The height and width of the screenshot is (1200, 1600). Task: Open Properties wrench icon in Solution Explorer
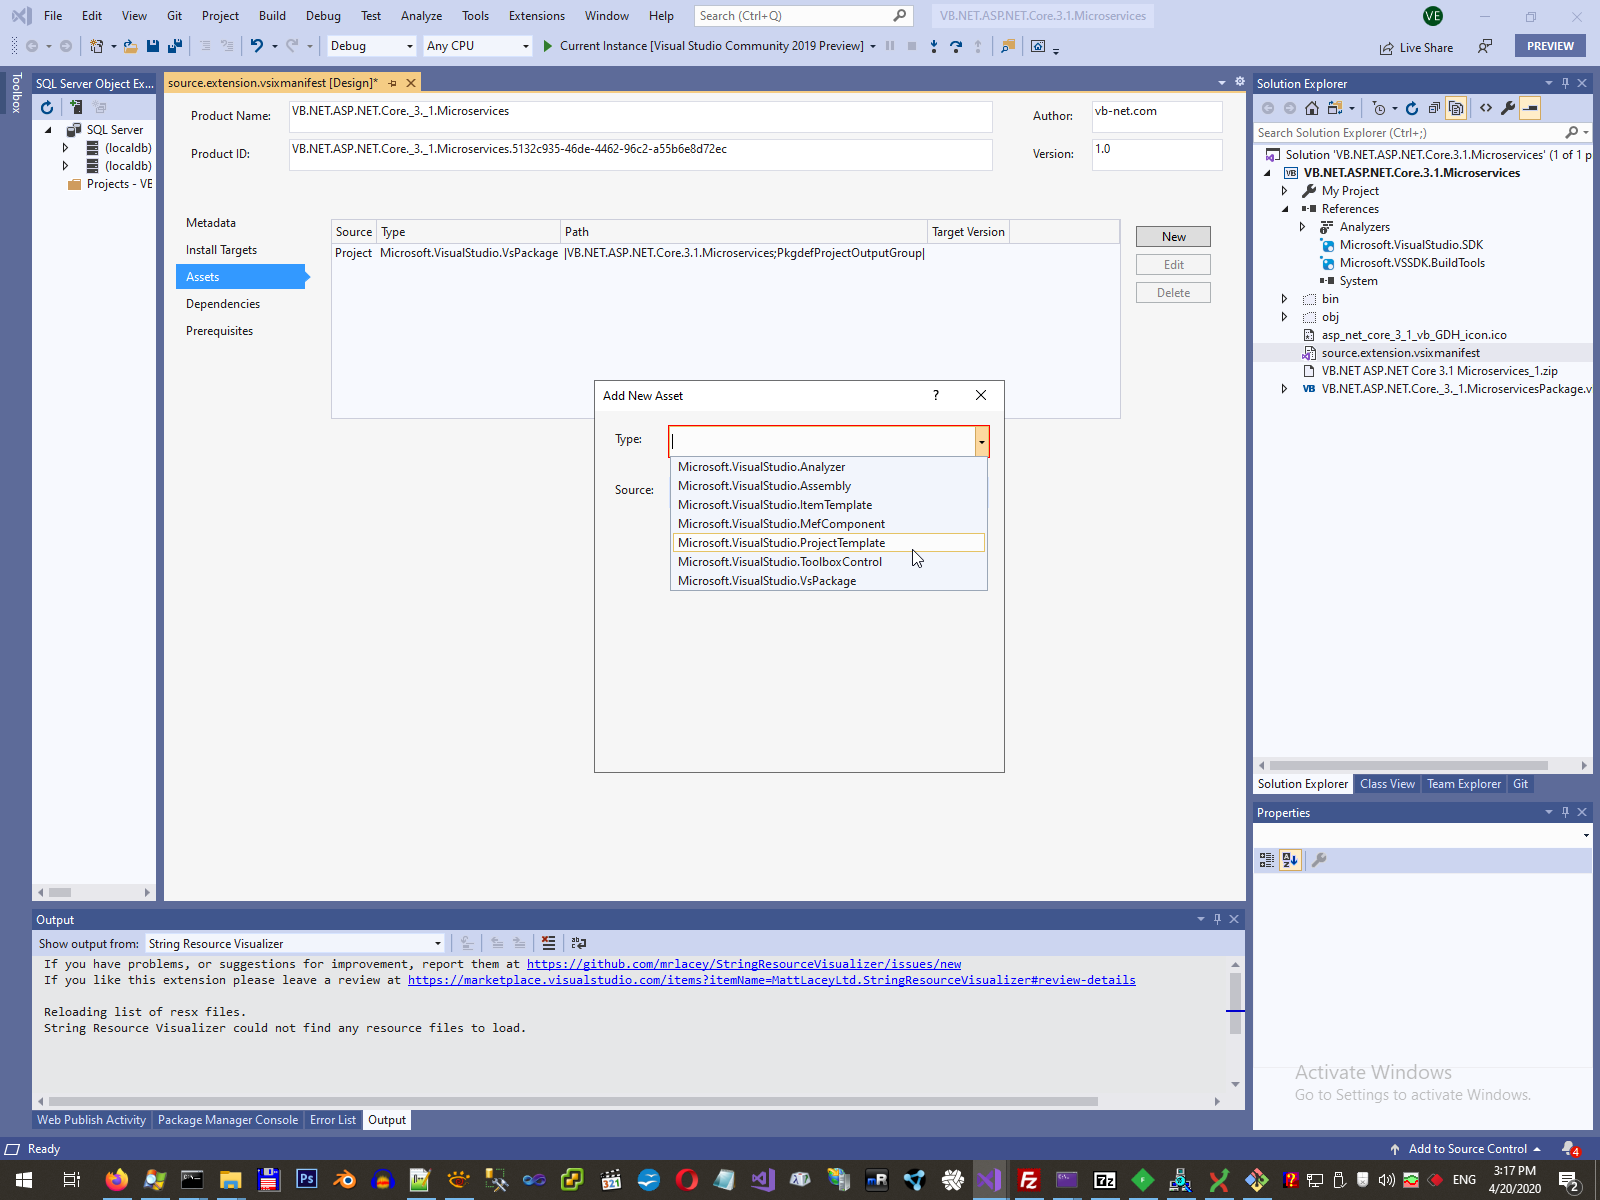point(1508,108)
